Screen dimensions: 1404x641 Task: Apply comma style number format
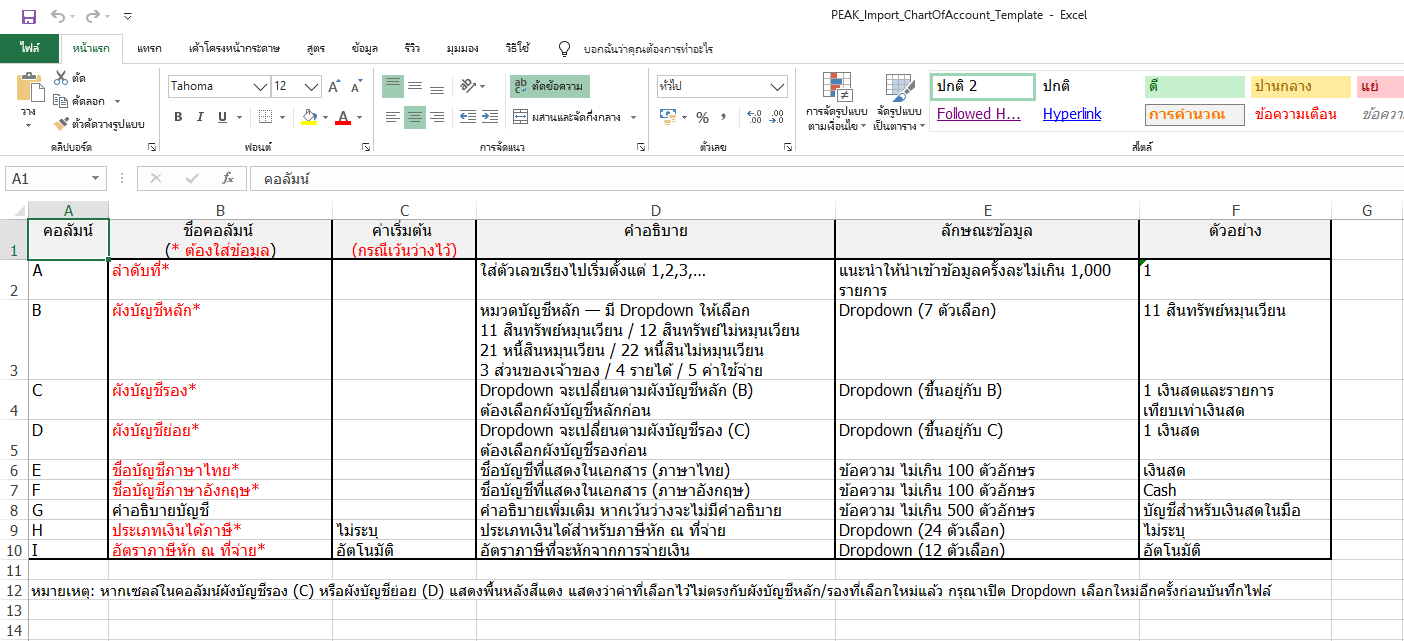pos(723,117)
